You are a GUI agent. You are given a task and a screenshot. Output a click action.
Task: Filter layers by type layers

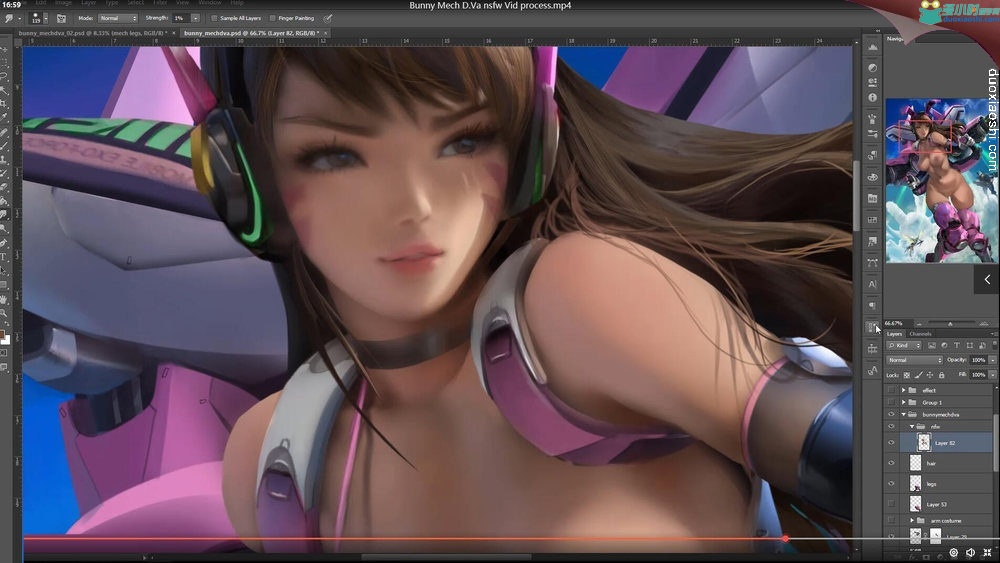[957, 345]
